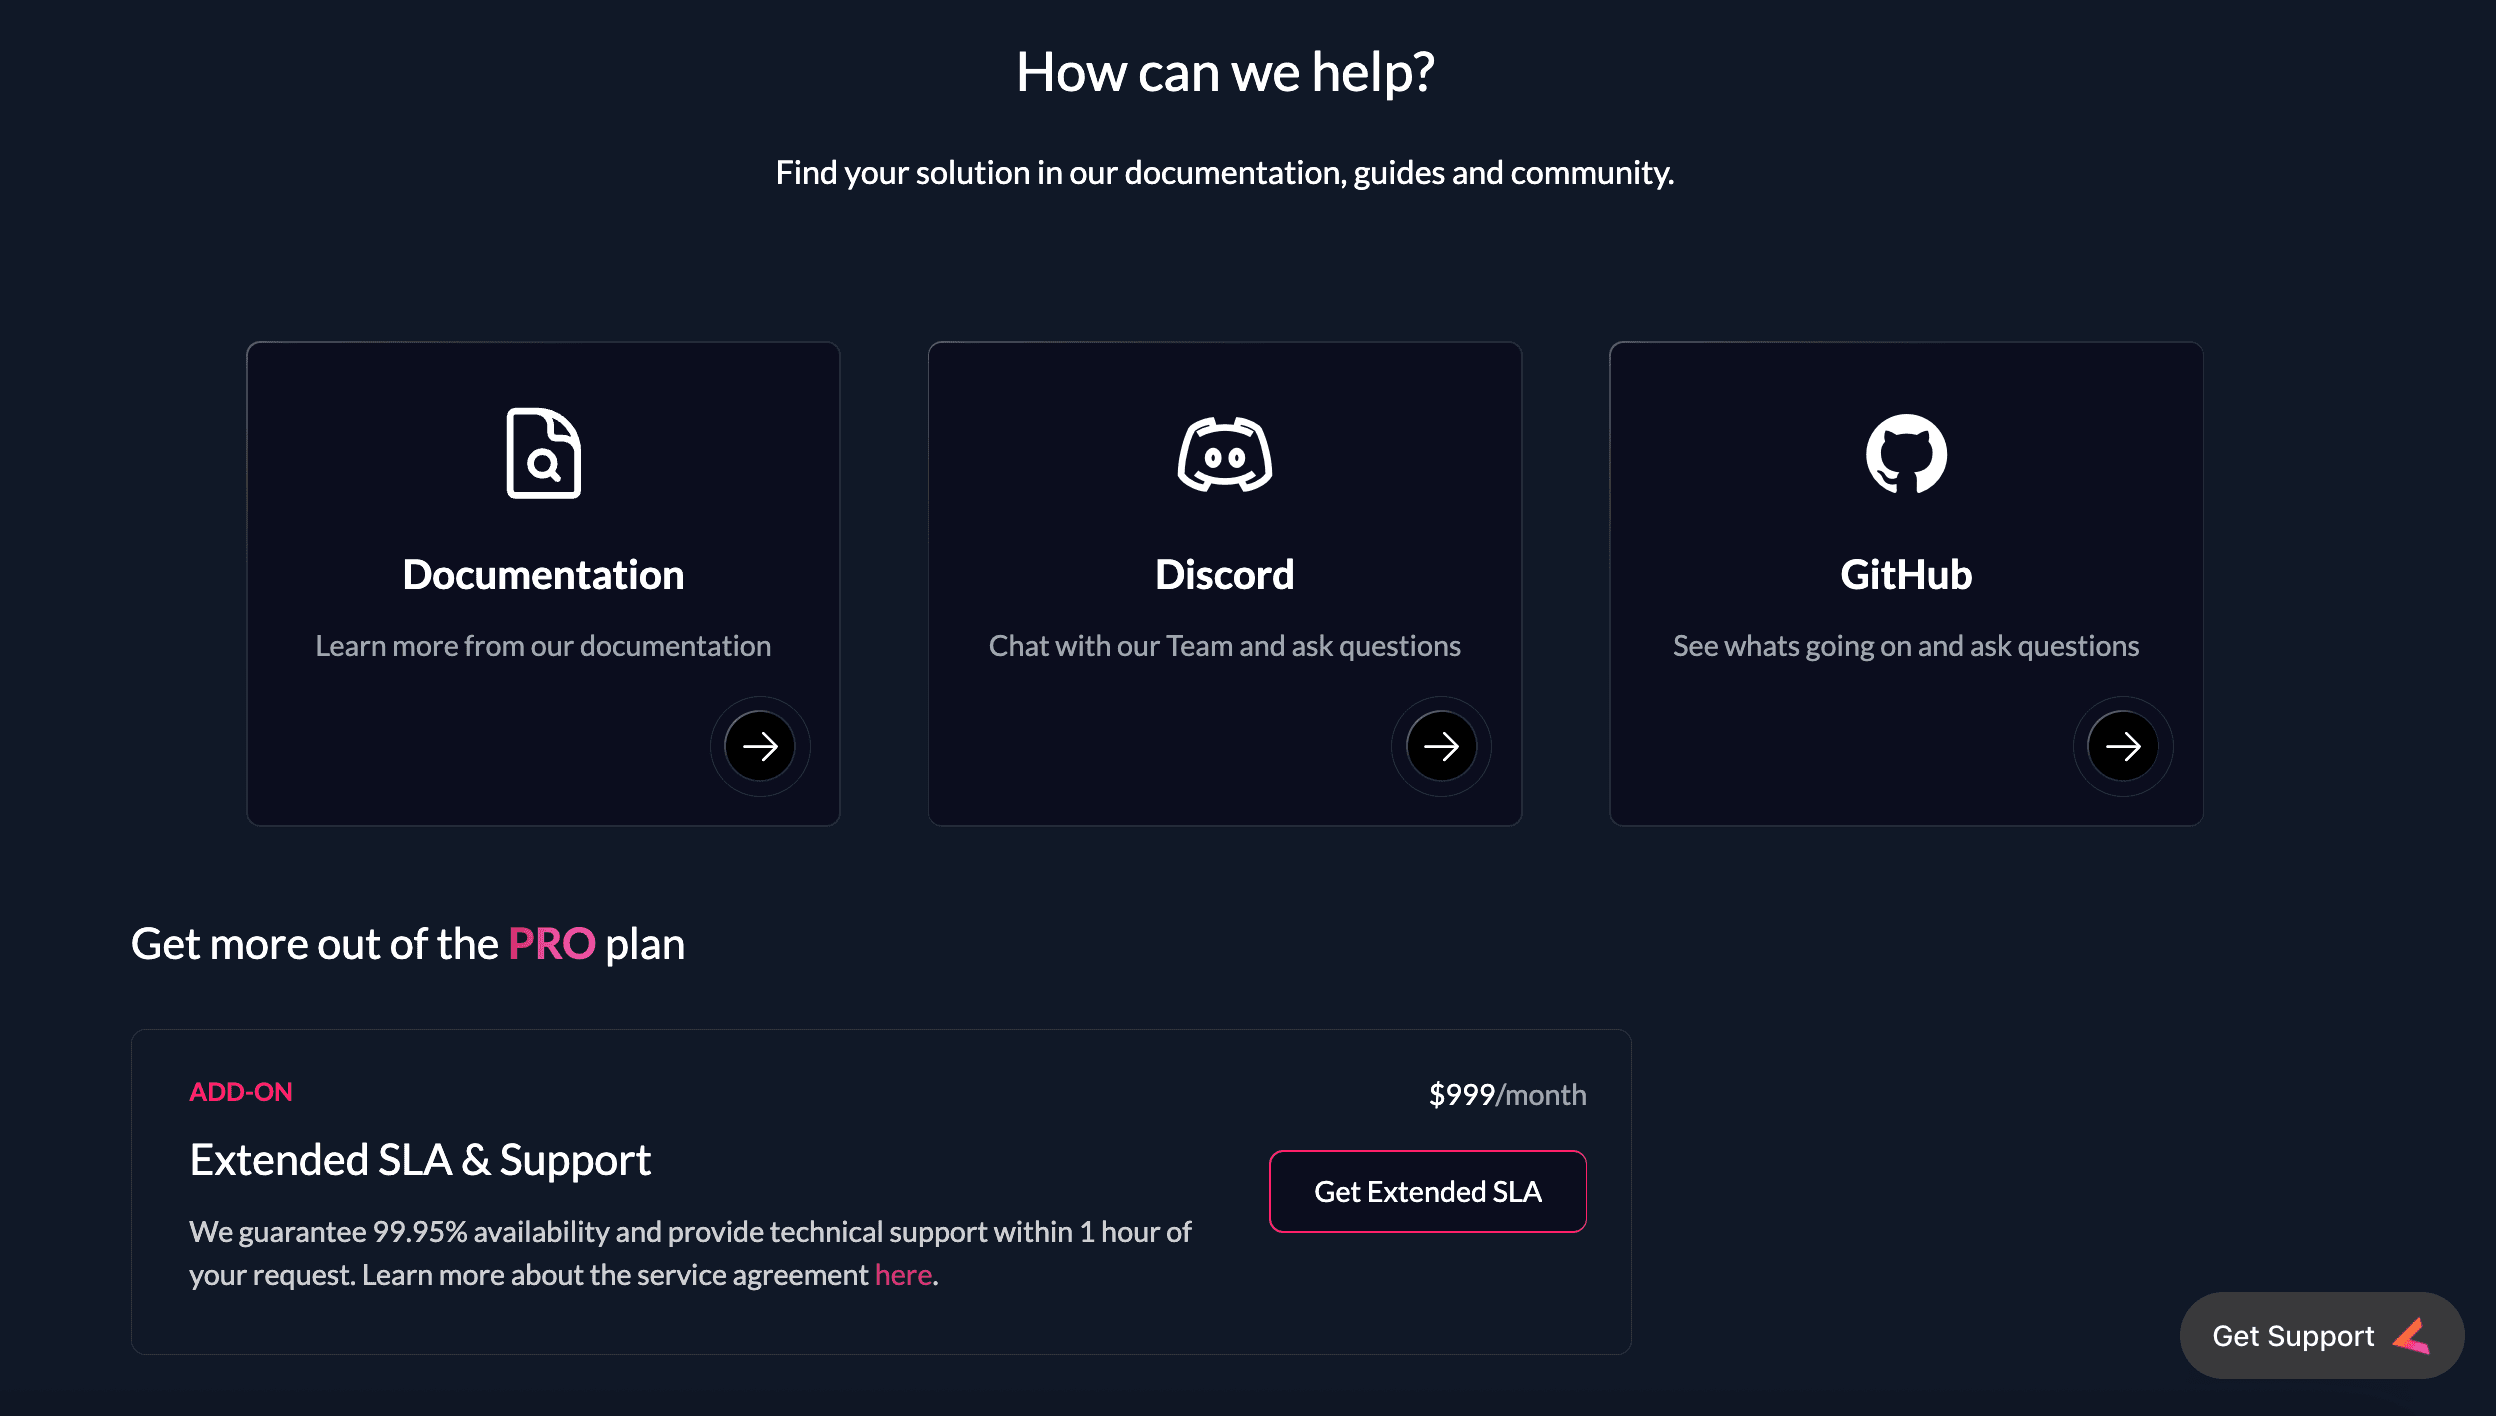The width and height of the screenshot is (2496, 1416).
Task: Click the GitHub Octocat logo icon
Action: [x=1906, y=454]
